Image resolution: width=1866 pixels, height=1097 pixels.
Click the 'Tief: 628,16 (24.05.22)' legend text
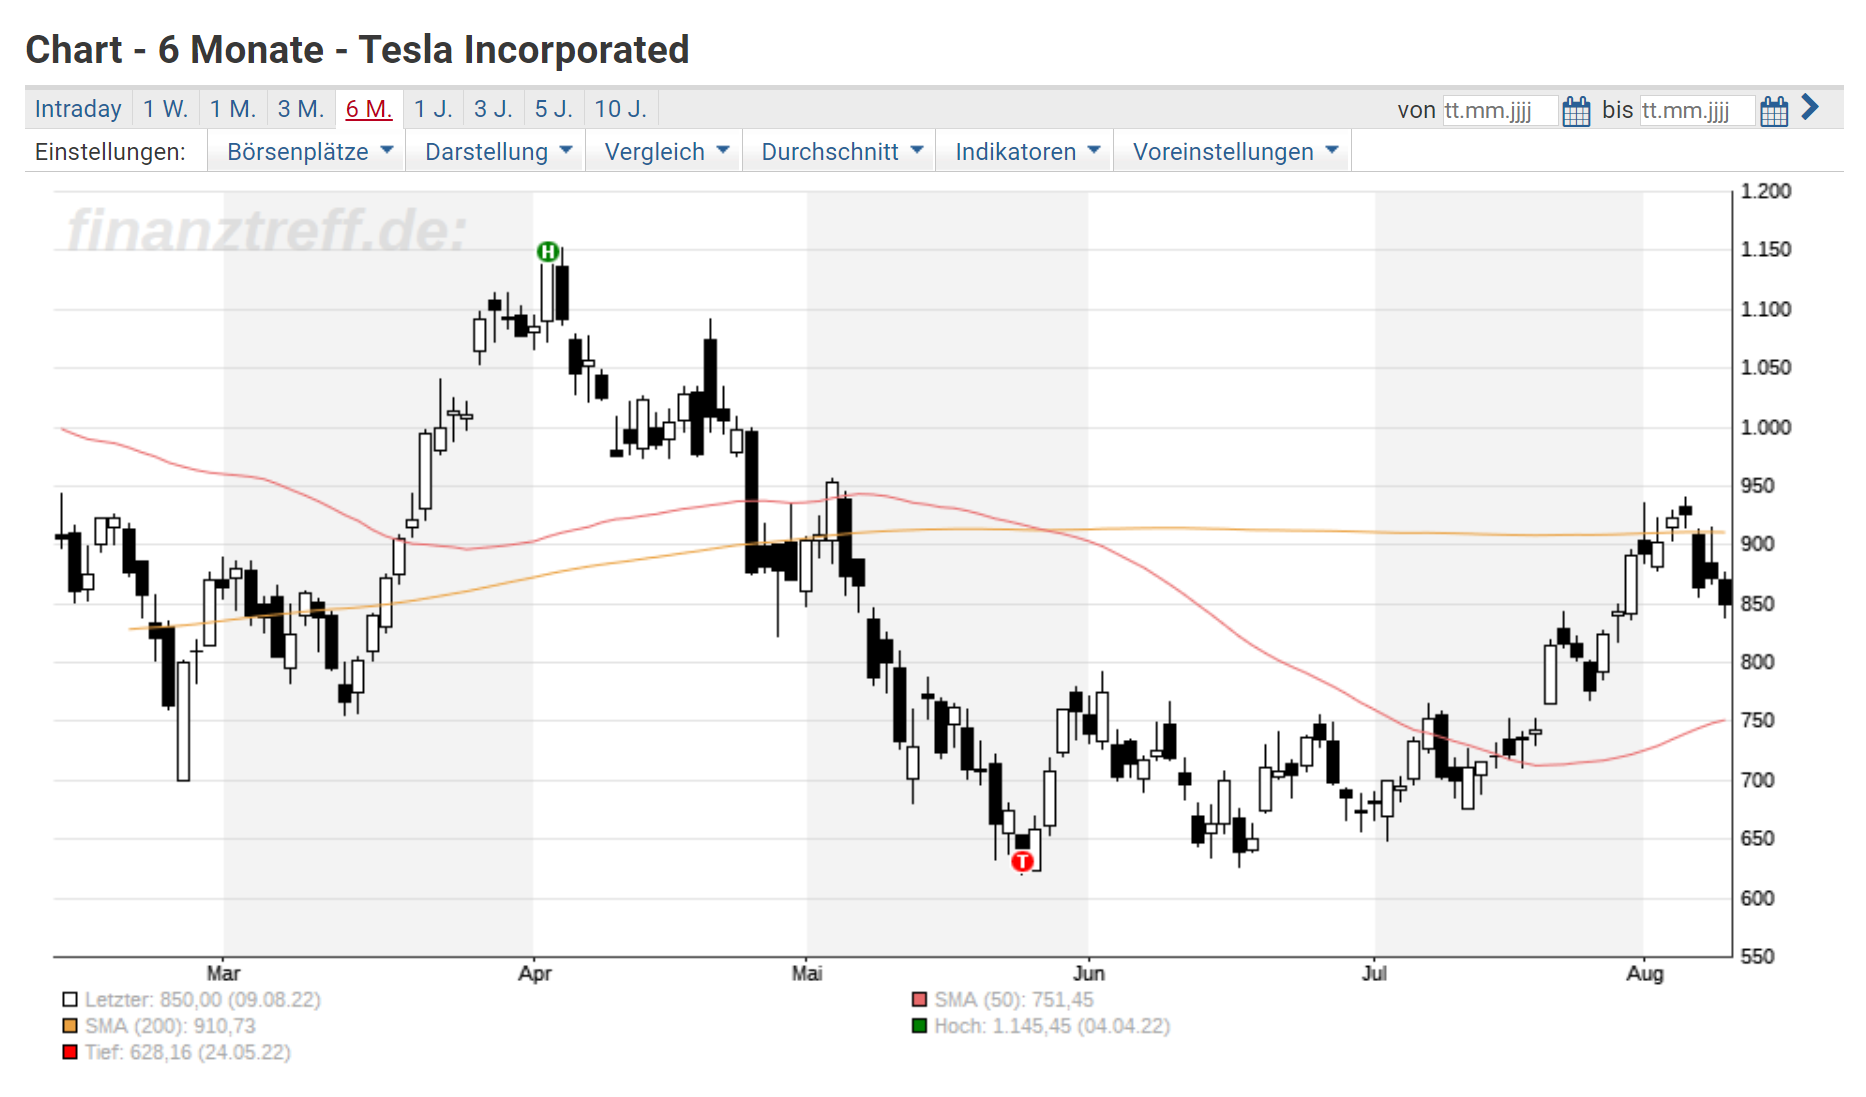[x=188, y=1052]
